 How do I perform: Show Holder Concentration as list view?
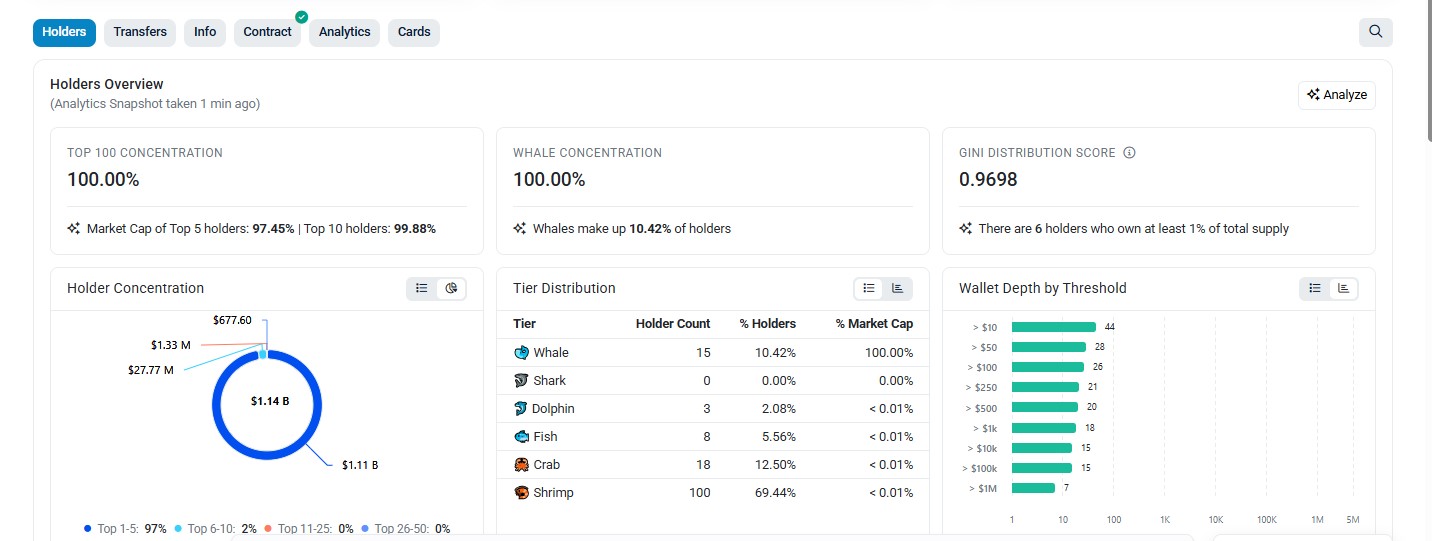[x=422, y=288]
